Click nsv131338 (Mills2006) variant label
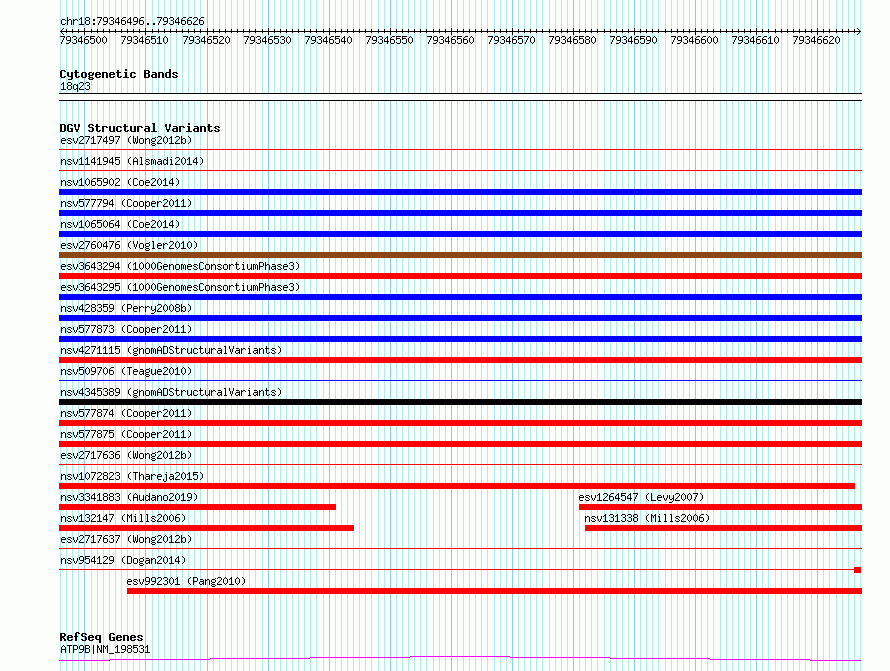 [x=647, y=518]
